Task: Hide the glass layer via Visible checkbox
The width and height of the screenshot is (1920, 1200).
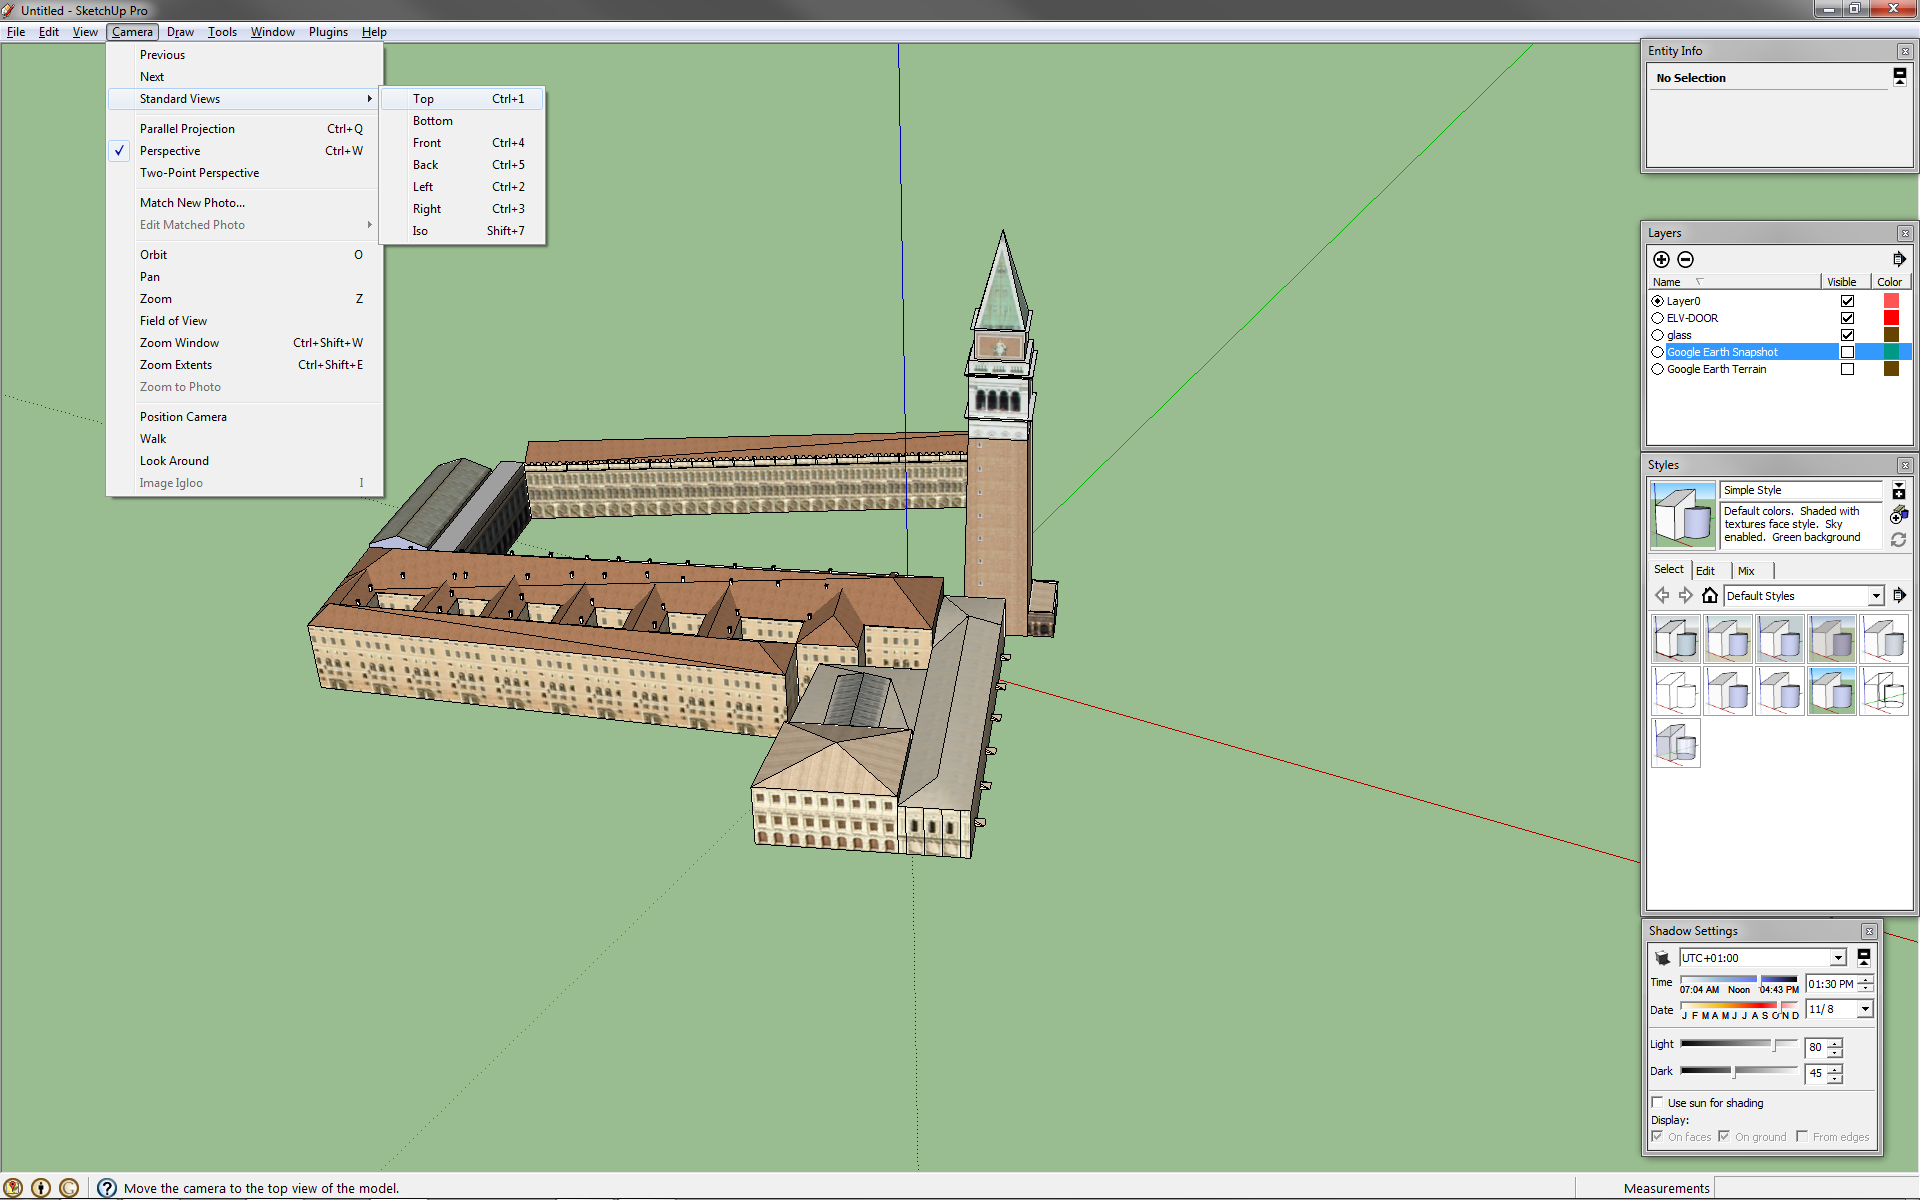Action: [1847, 335]
